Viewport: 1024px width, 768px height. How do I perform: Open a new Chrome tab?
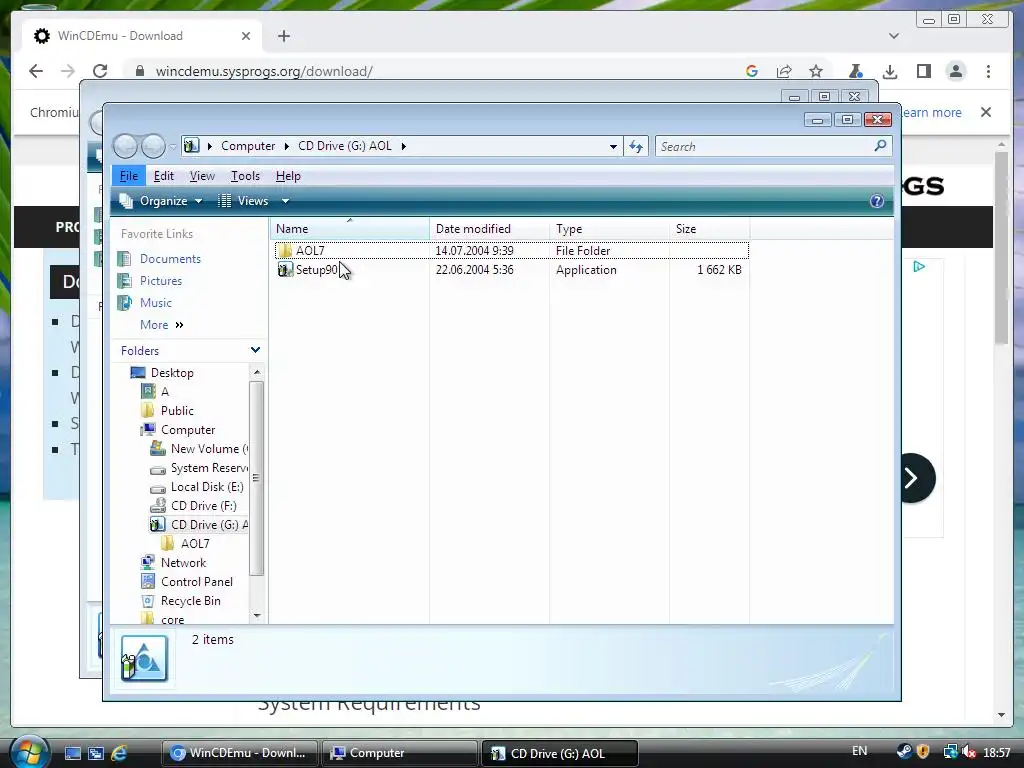283,36
